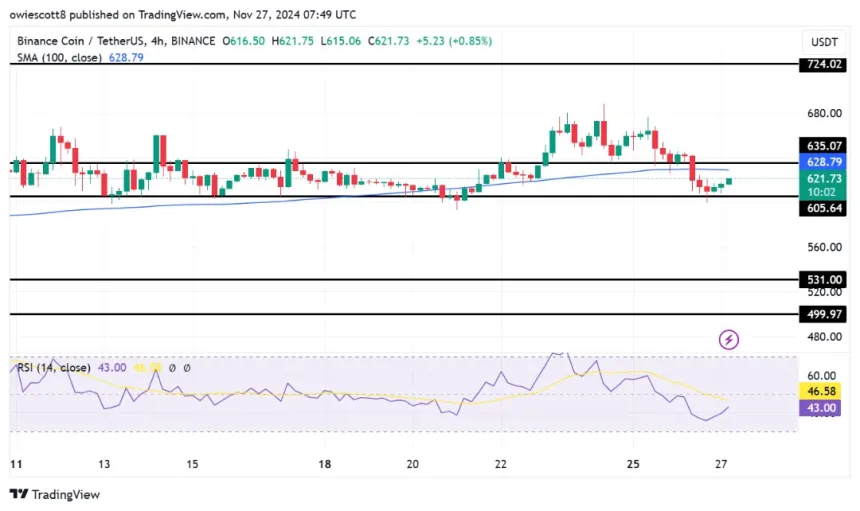The image size is (860, 511).
Task: Click the date 22 on time axis
Action: (x=501, y=465)
